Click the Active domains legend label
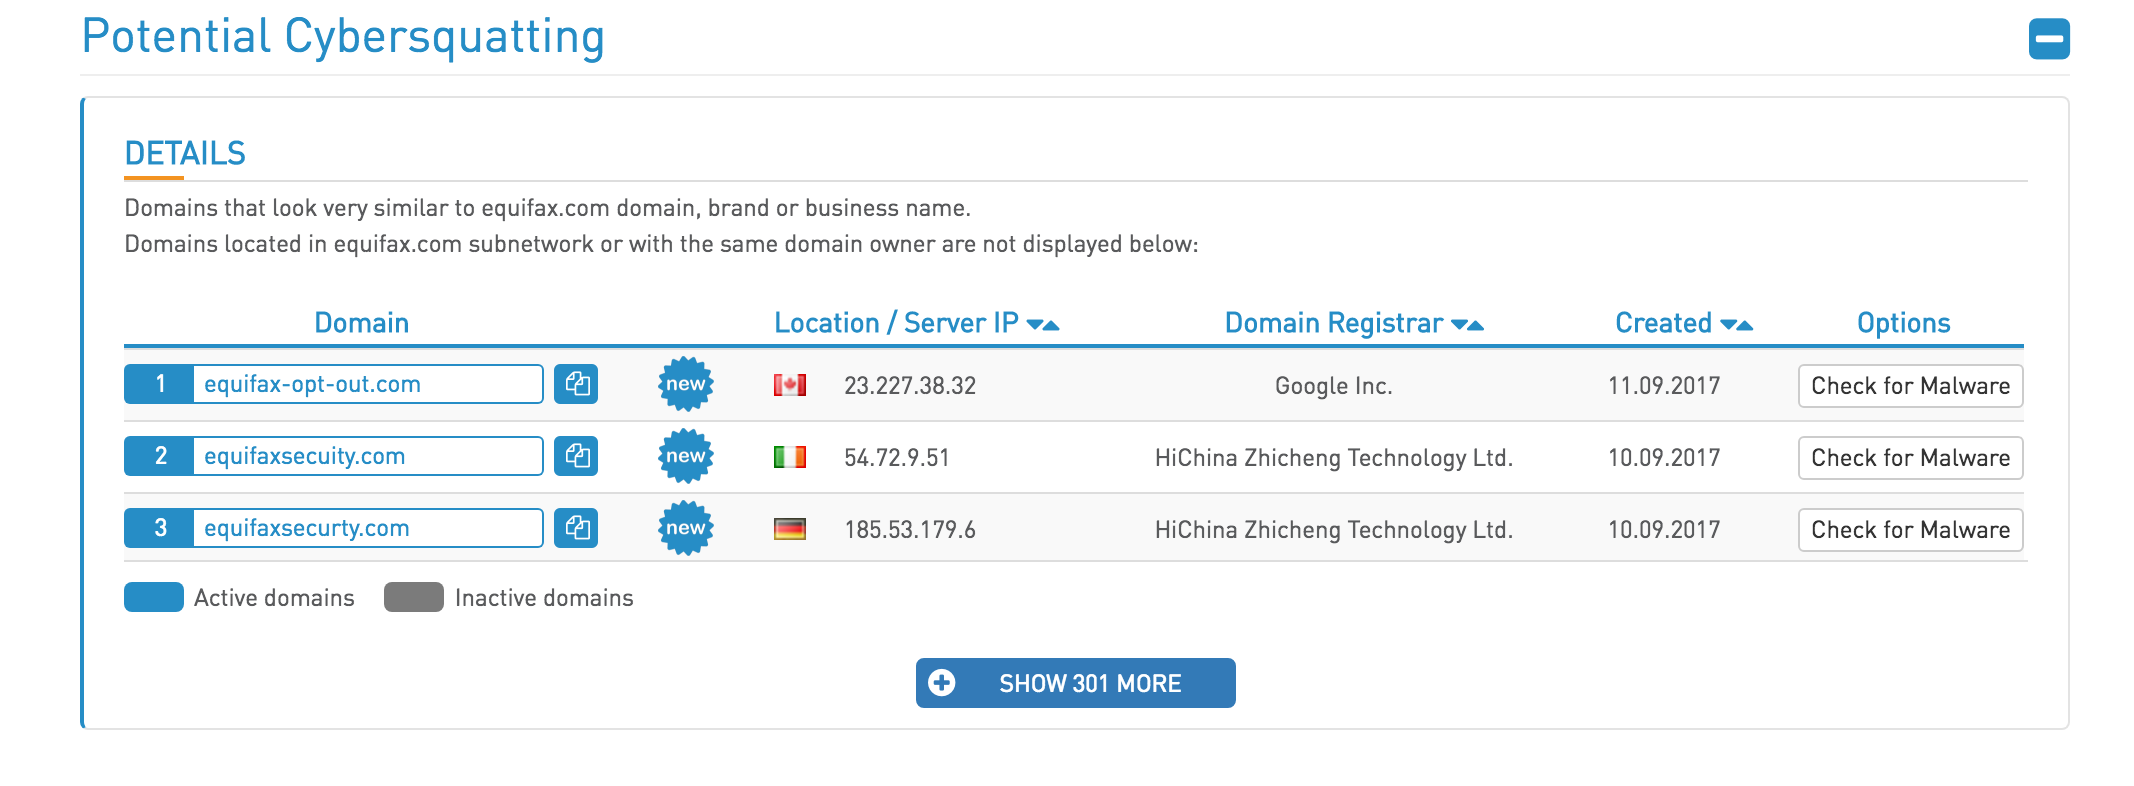This screenshot has height=786, width=2134. coord(274,598)
